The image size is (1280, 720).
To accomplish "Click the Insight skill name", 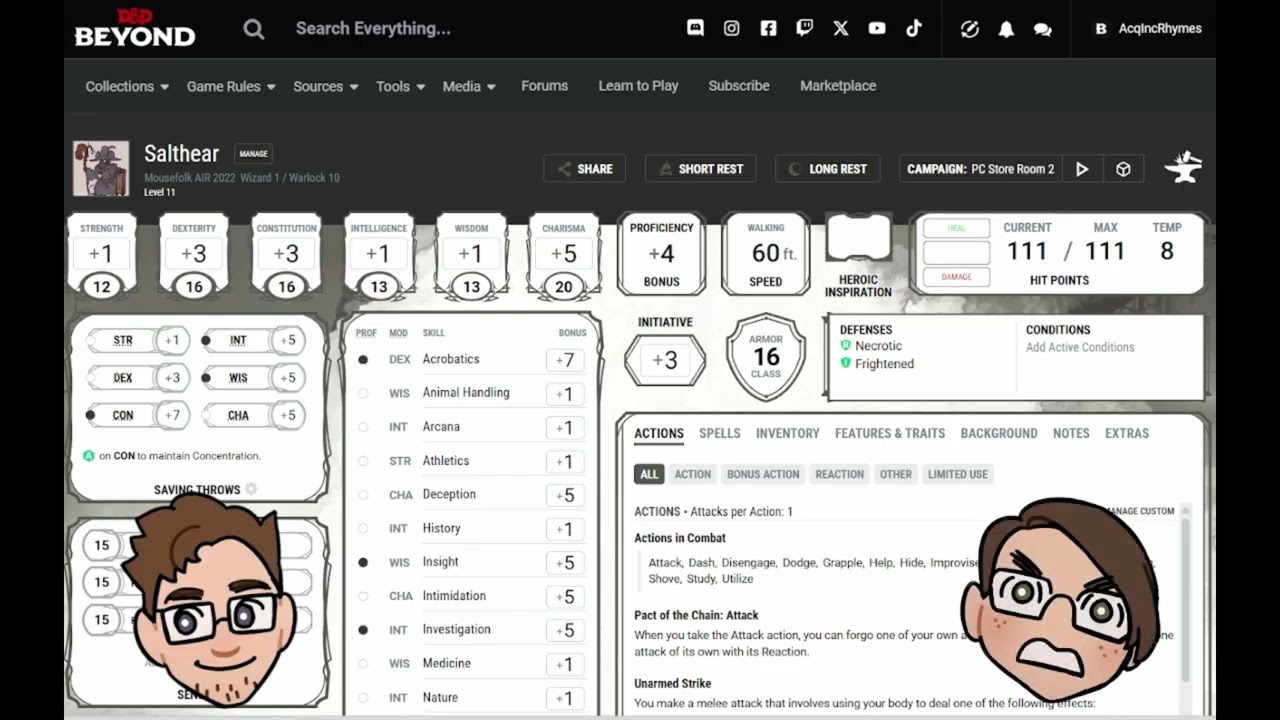I will point(441,562).
